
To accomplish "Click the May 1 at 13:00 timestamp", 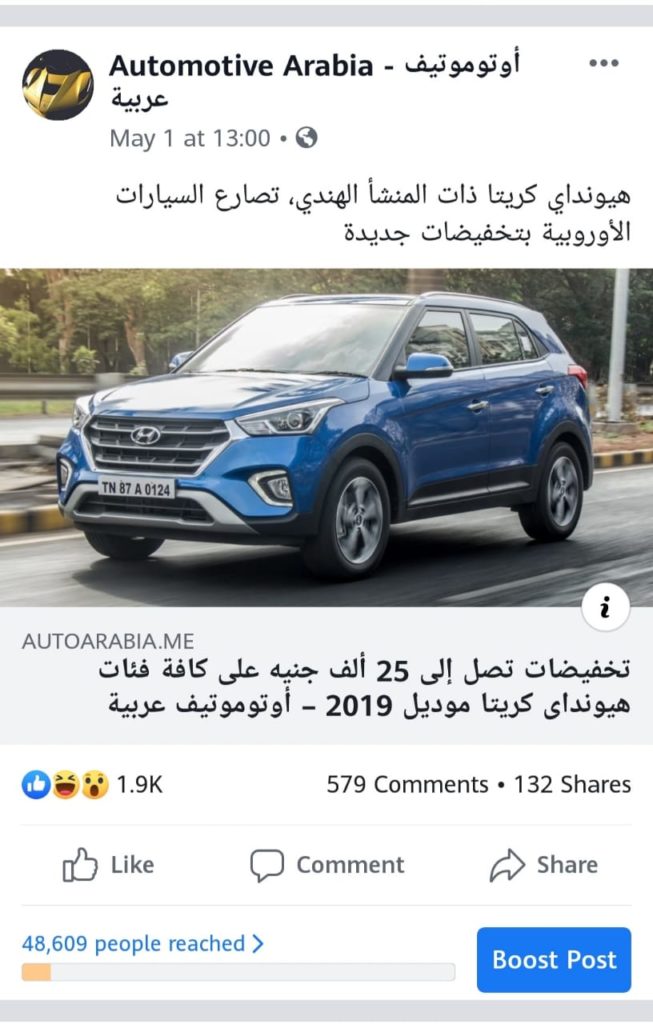I will tap(190, 138).
